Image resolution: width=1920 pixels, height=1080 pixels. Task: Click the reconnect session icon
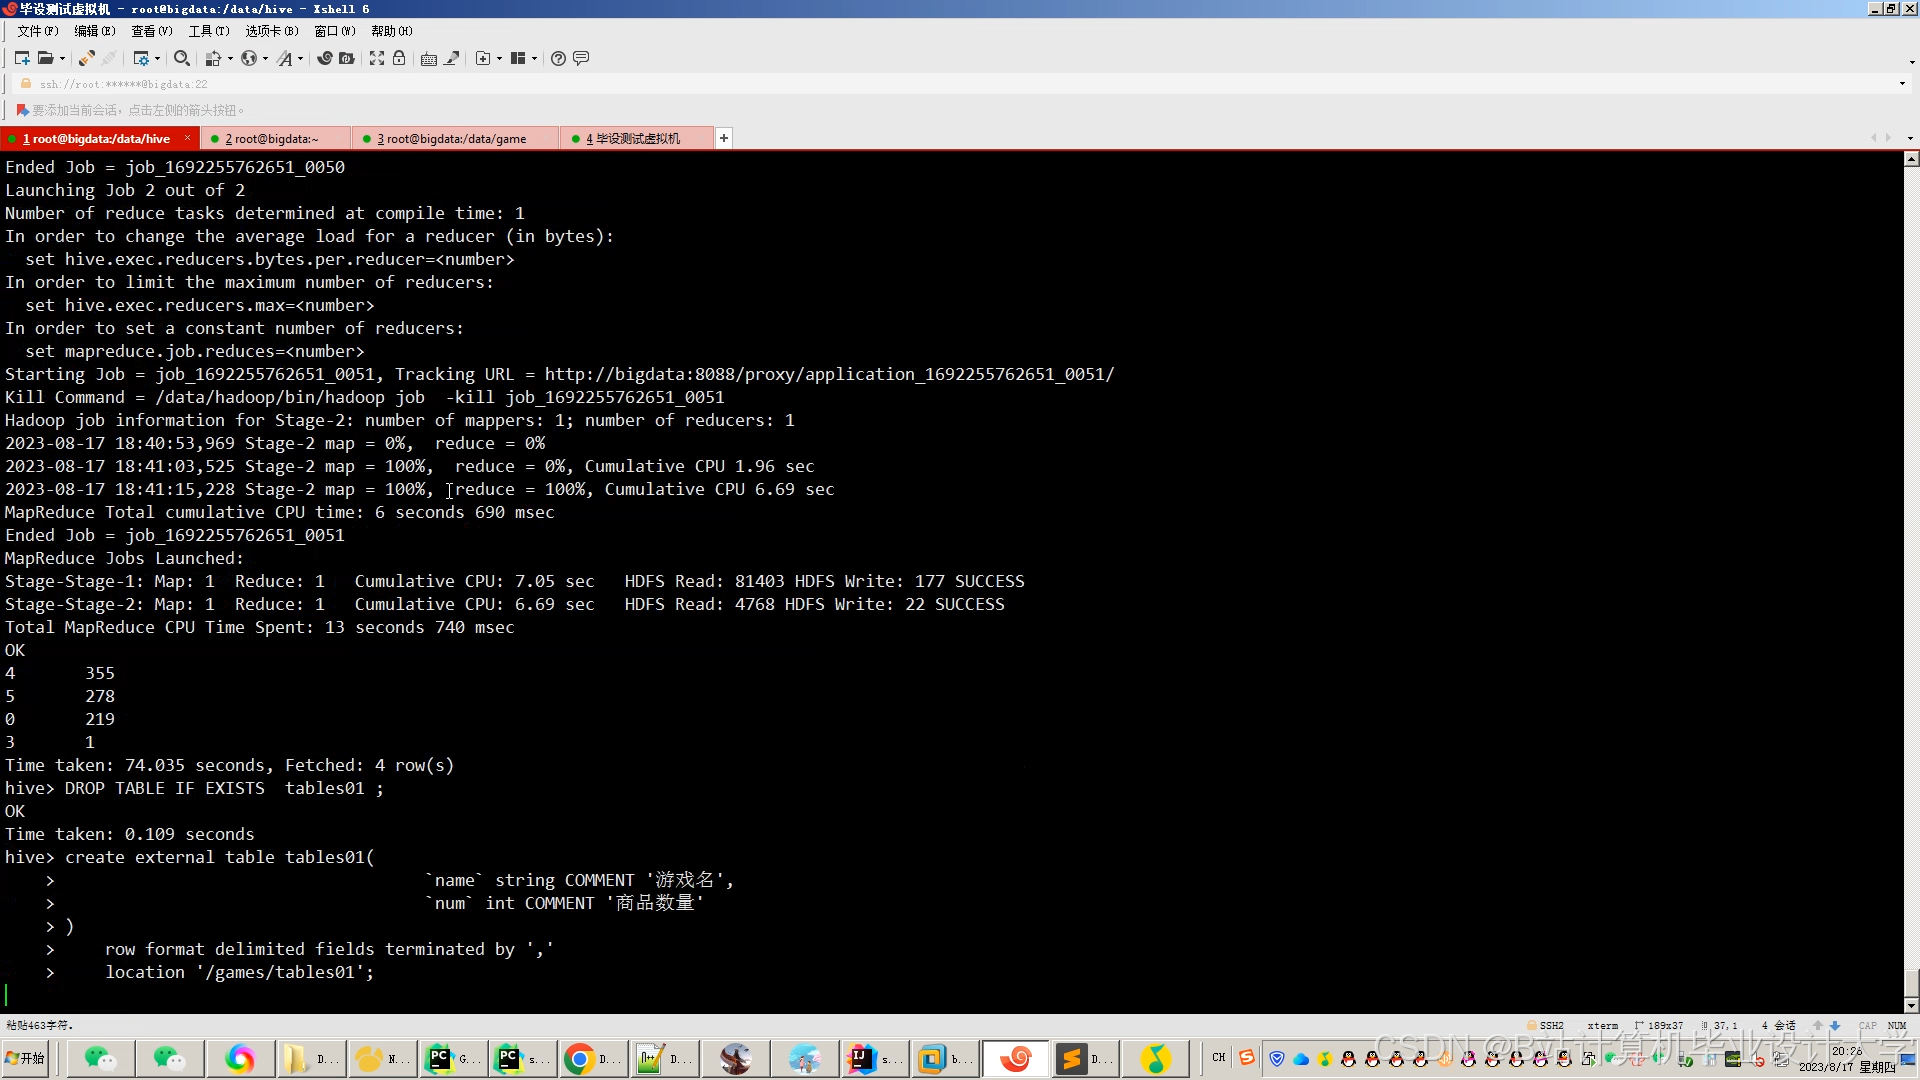tap(86, 59)
